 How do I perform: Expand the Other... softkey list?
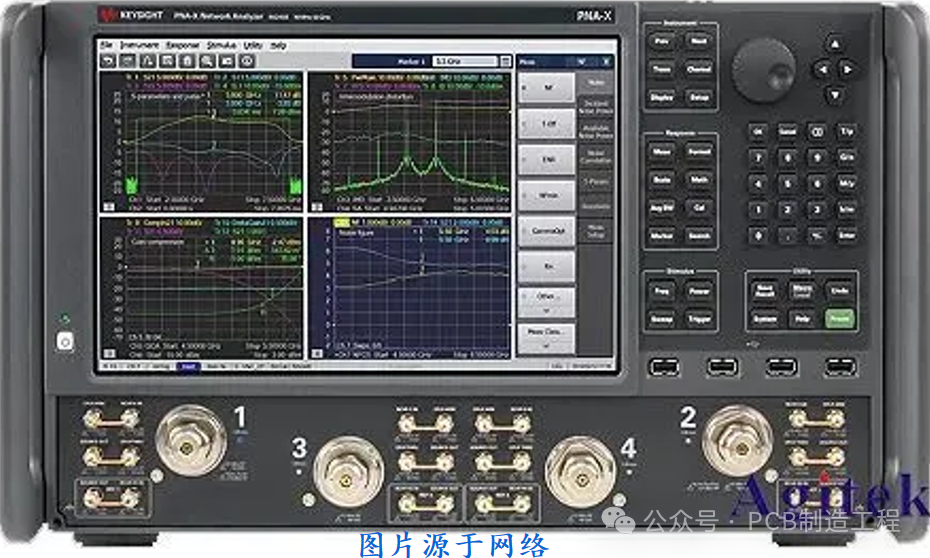546,302
